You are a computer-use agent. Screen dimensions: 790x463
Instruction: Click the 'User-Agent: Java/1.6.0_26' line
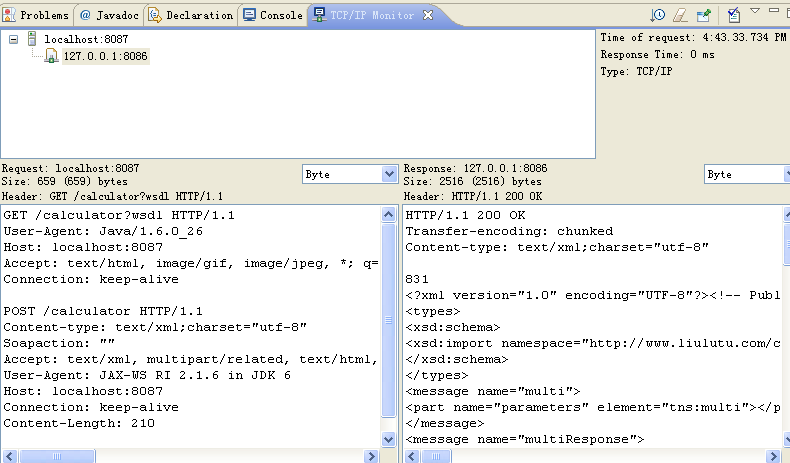(x=103, y=231)
